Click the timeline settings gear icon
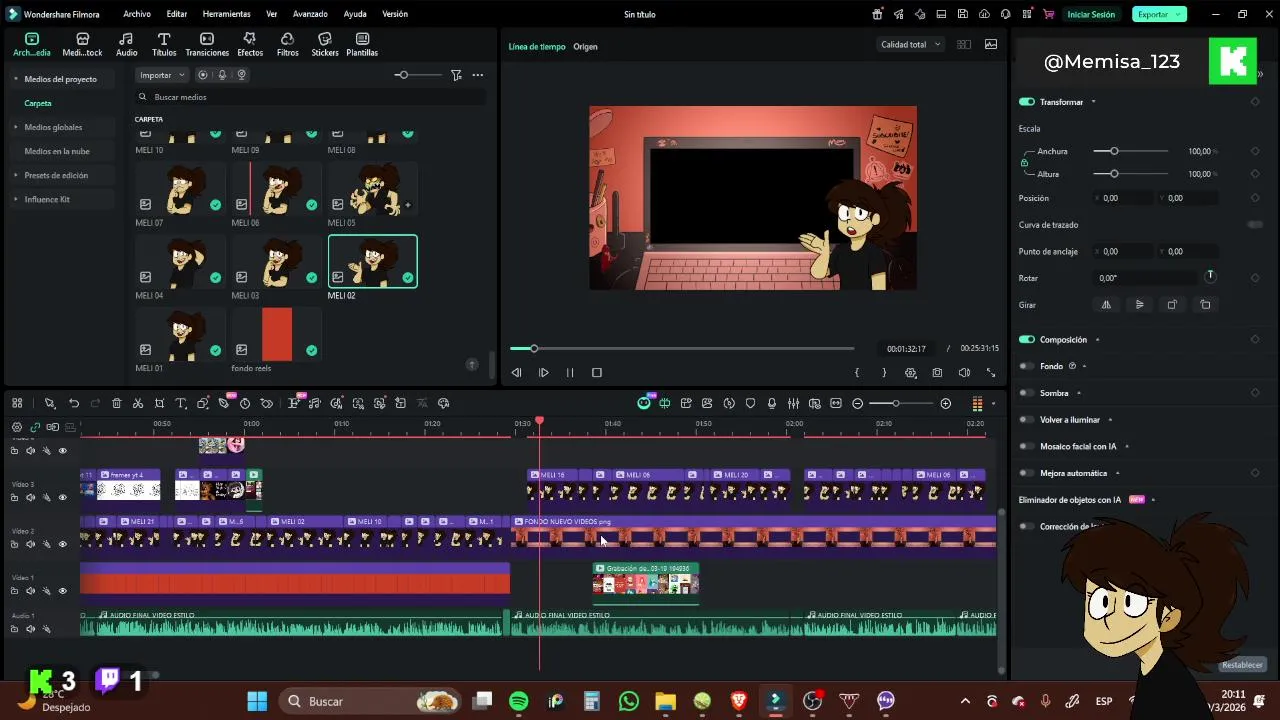Viewport: 1280px width, 720px height. tap(16, 427)
